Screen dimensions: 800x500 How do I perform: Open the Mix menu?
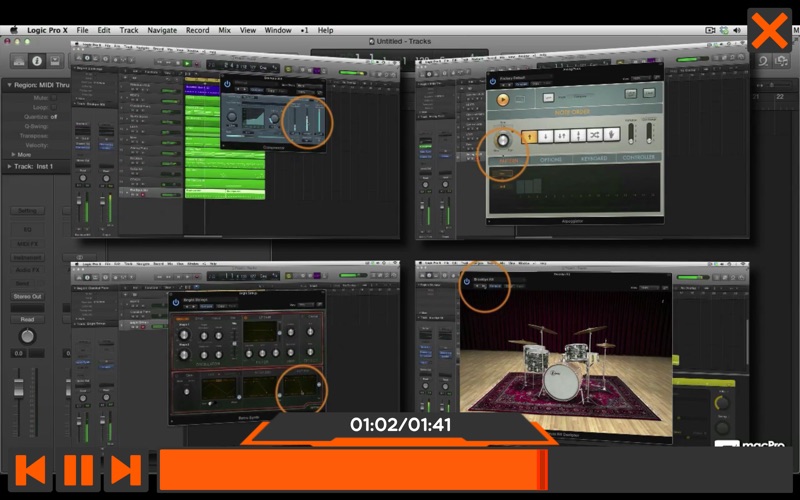click(224, 30)
